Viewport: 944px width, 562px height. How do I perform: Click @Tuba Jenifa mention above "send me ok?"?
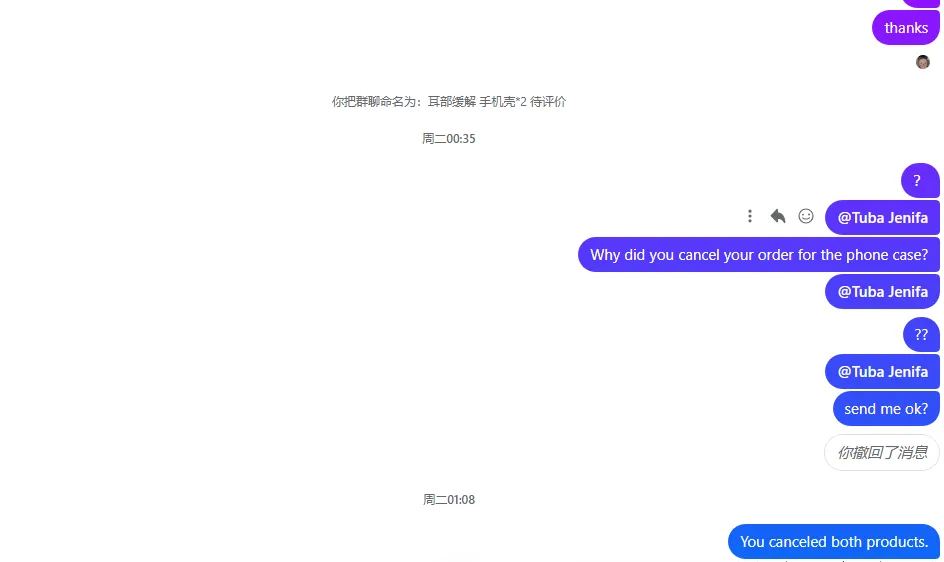click(882, 372)
